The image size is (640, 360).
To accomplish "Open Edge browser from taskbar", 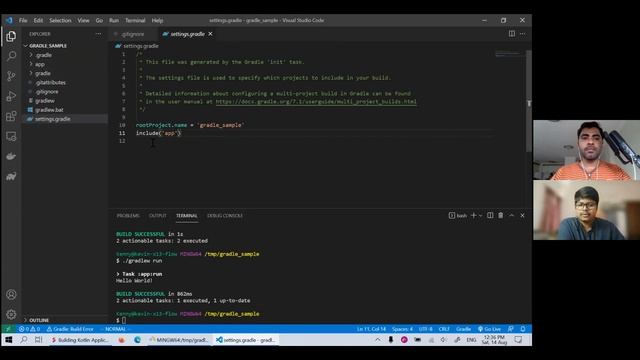I will click(138, 340).
